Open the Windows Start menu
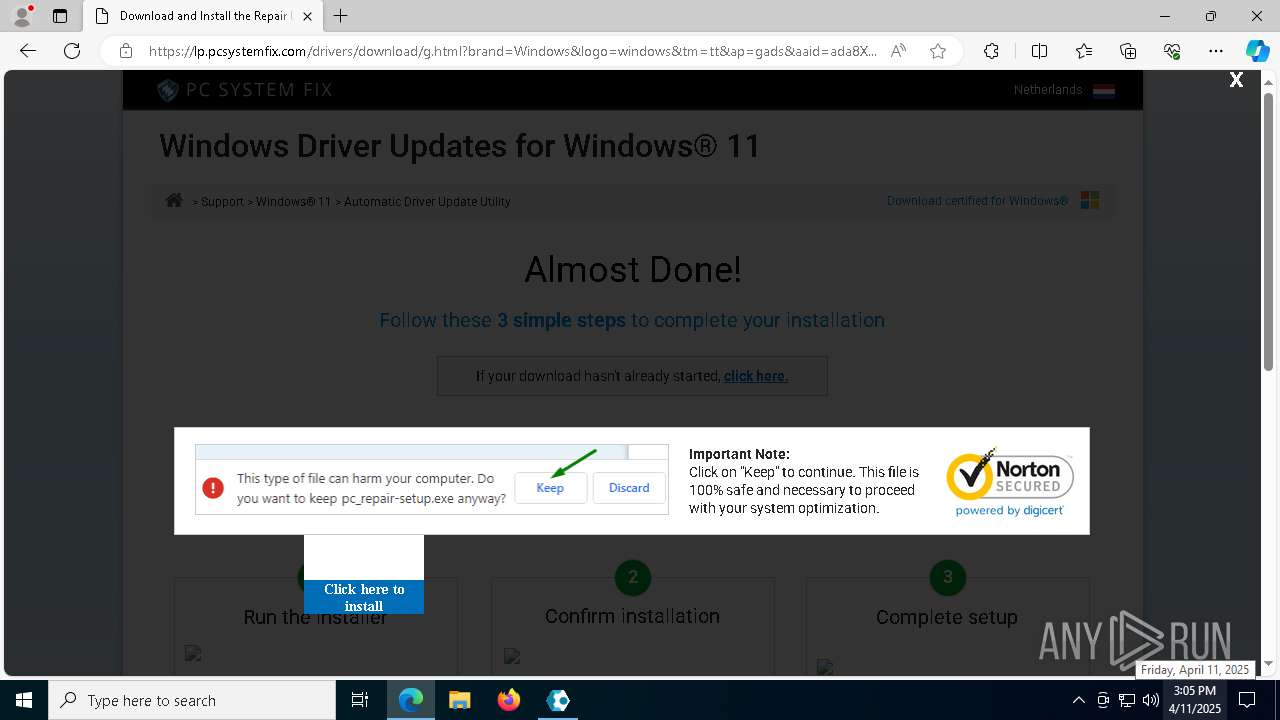This screenshot has height=720, width=1280. (x=24, y=700)
